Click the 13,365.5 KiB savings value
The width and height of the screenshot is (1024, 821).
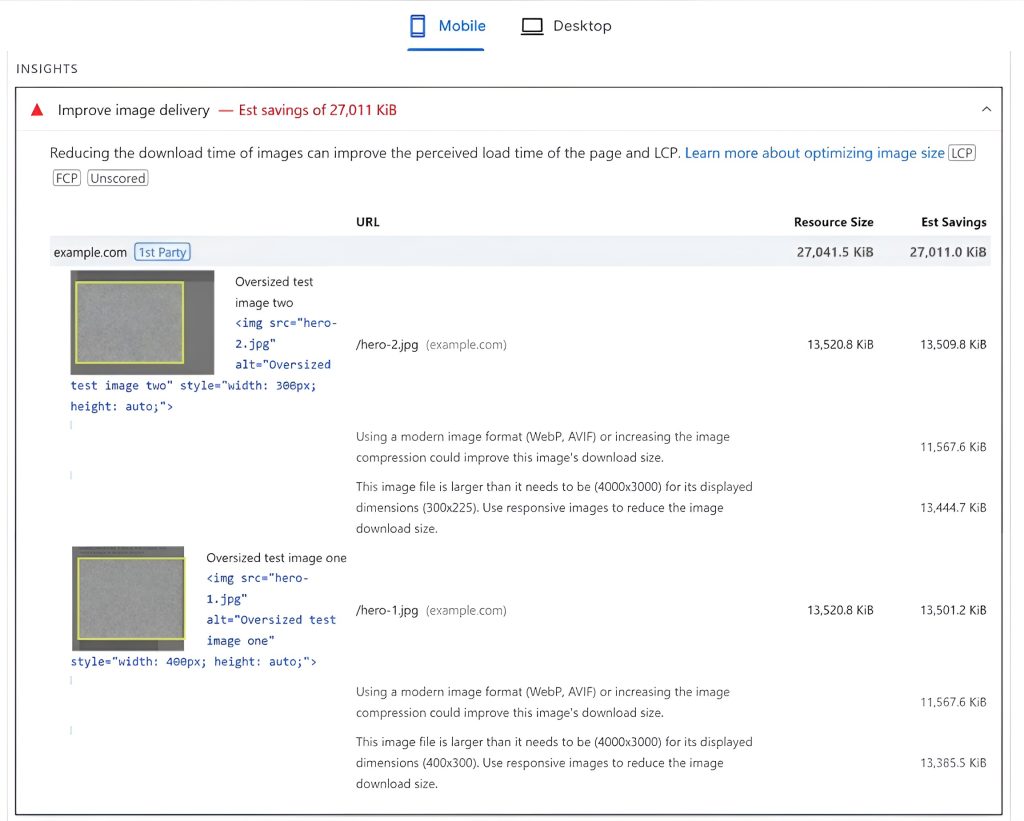coord(953,763)
